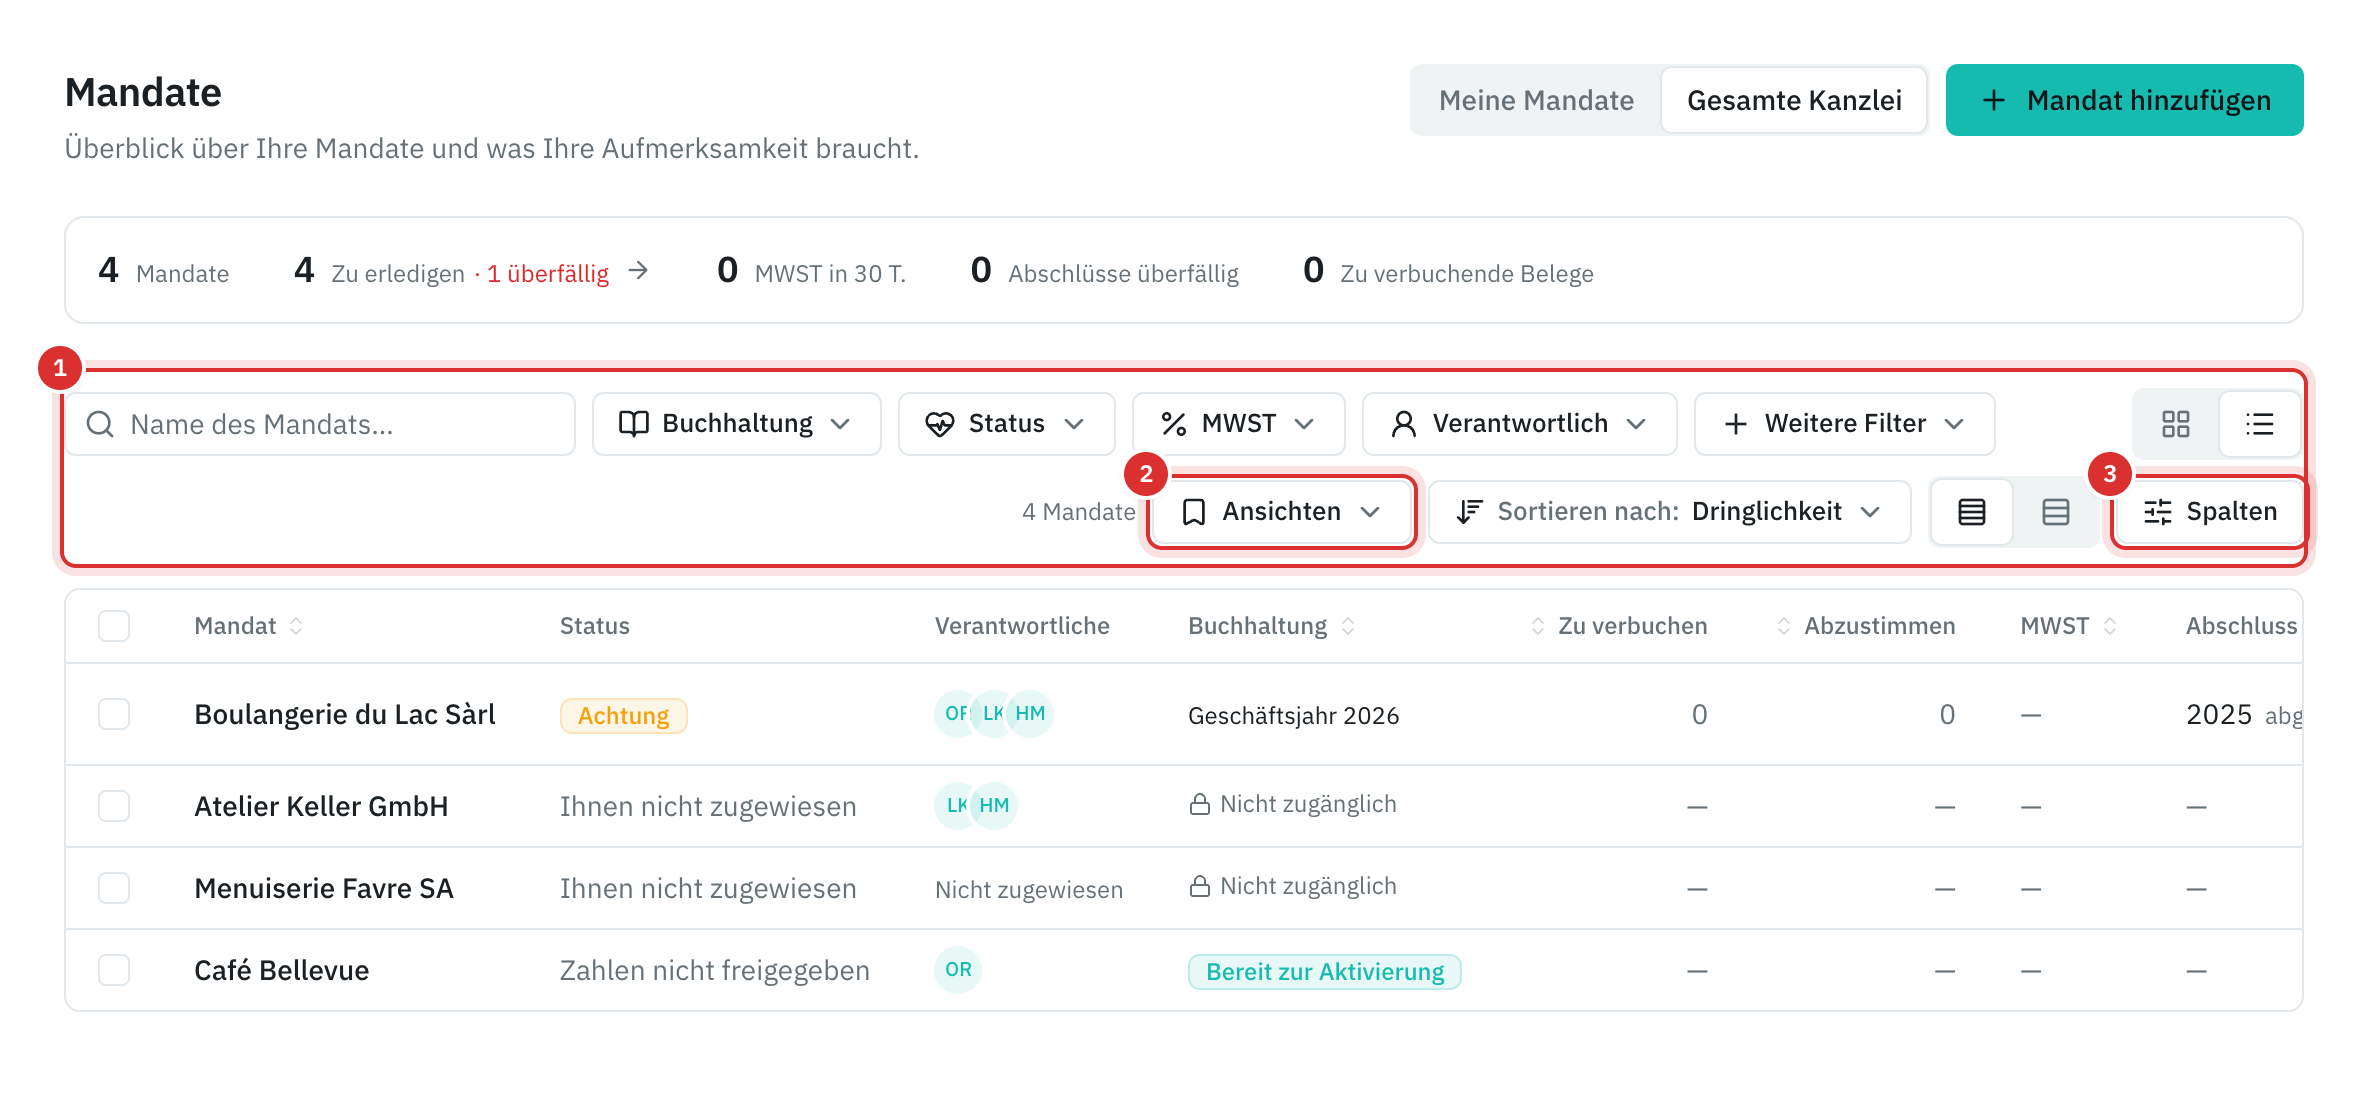Open Café Bellevue mandate
Viewport: 2368px width, 1120px height.
[282, 970]
